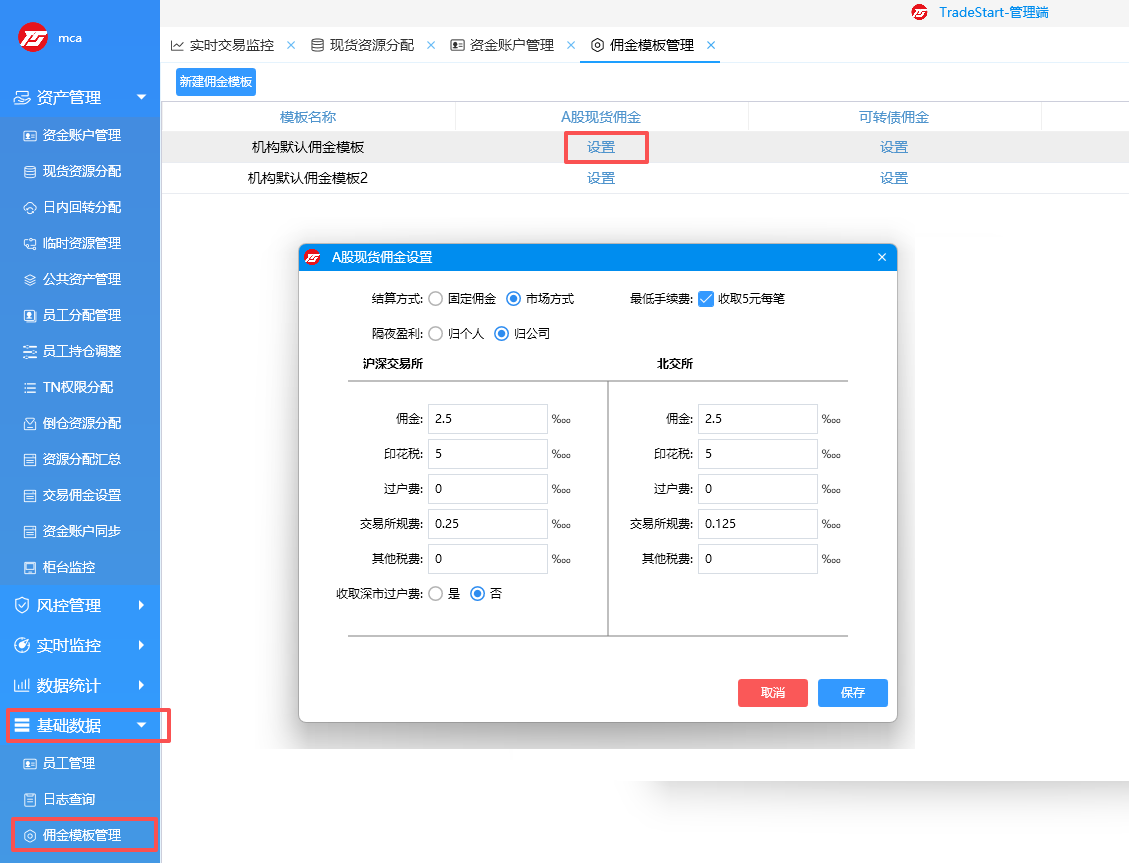This screenshot has height=863, width=1129.
Task: Focus 北交所 佣金 input field
Action: pos(757,419)
